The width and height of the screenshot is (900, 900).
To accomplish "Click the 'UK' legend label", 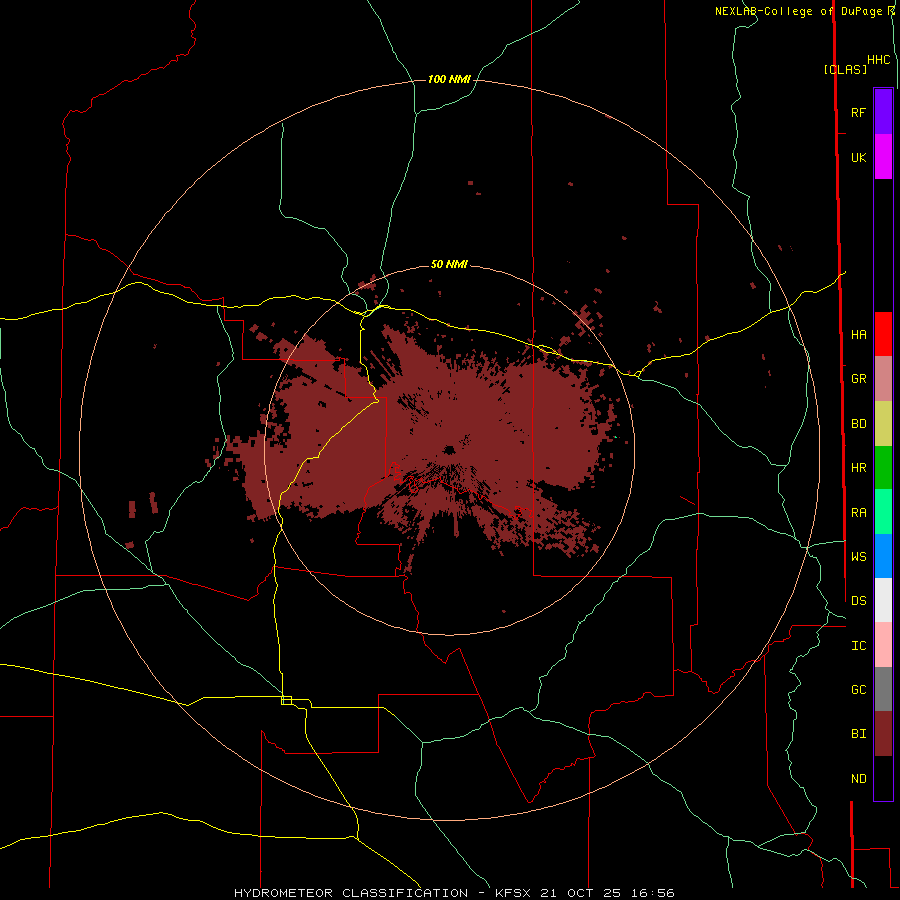I will pos(858,157).
